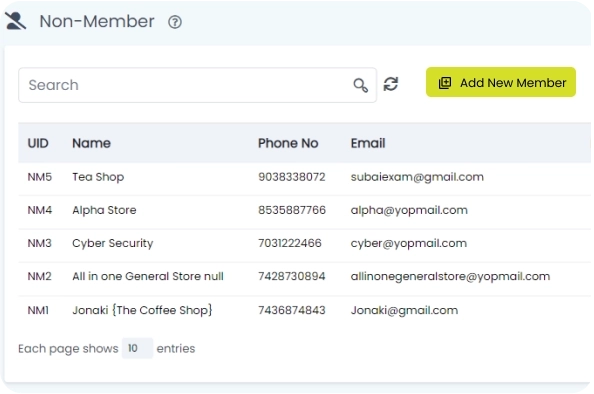Image resolution: width=594 pixels, height=394 pixels.
Task: Click email alpha@yopmail.com
Action: point(409,210)
